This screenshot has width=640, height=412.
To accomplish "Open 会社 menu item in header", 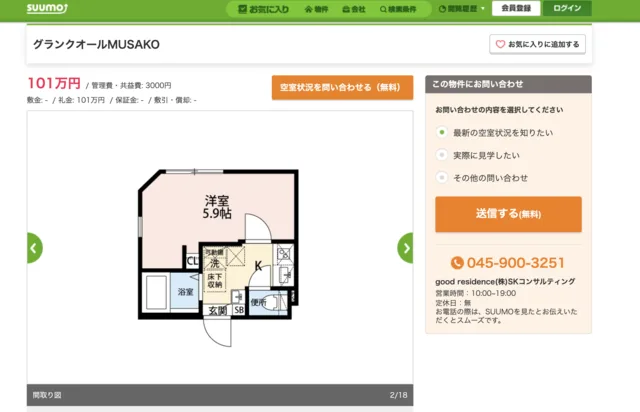I will 353,9.
